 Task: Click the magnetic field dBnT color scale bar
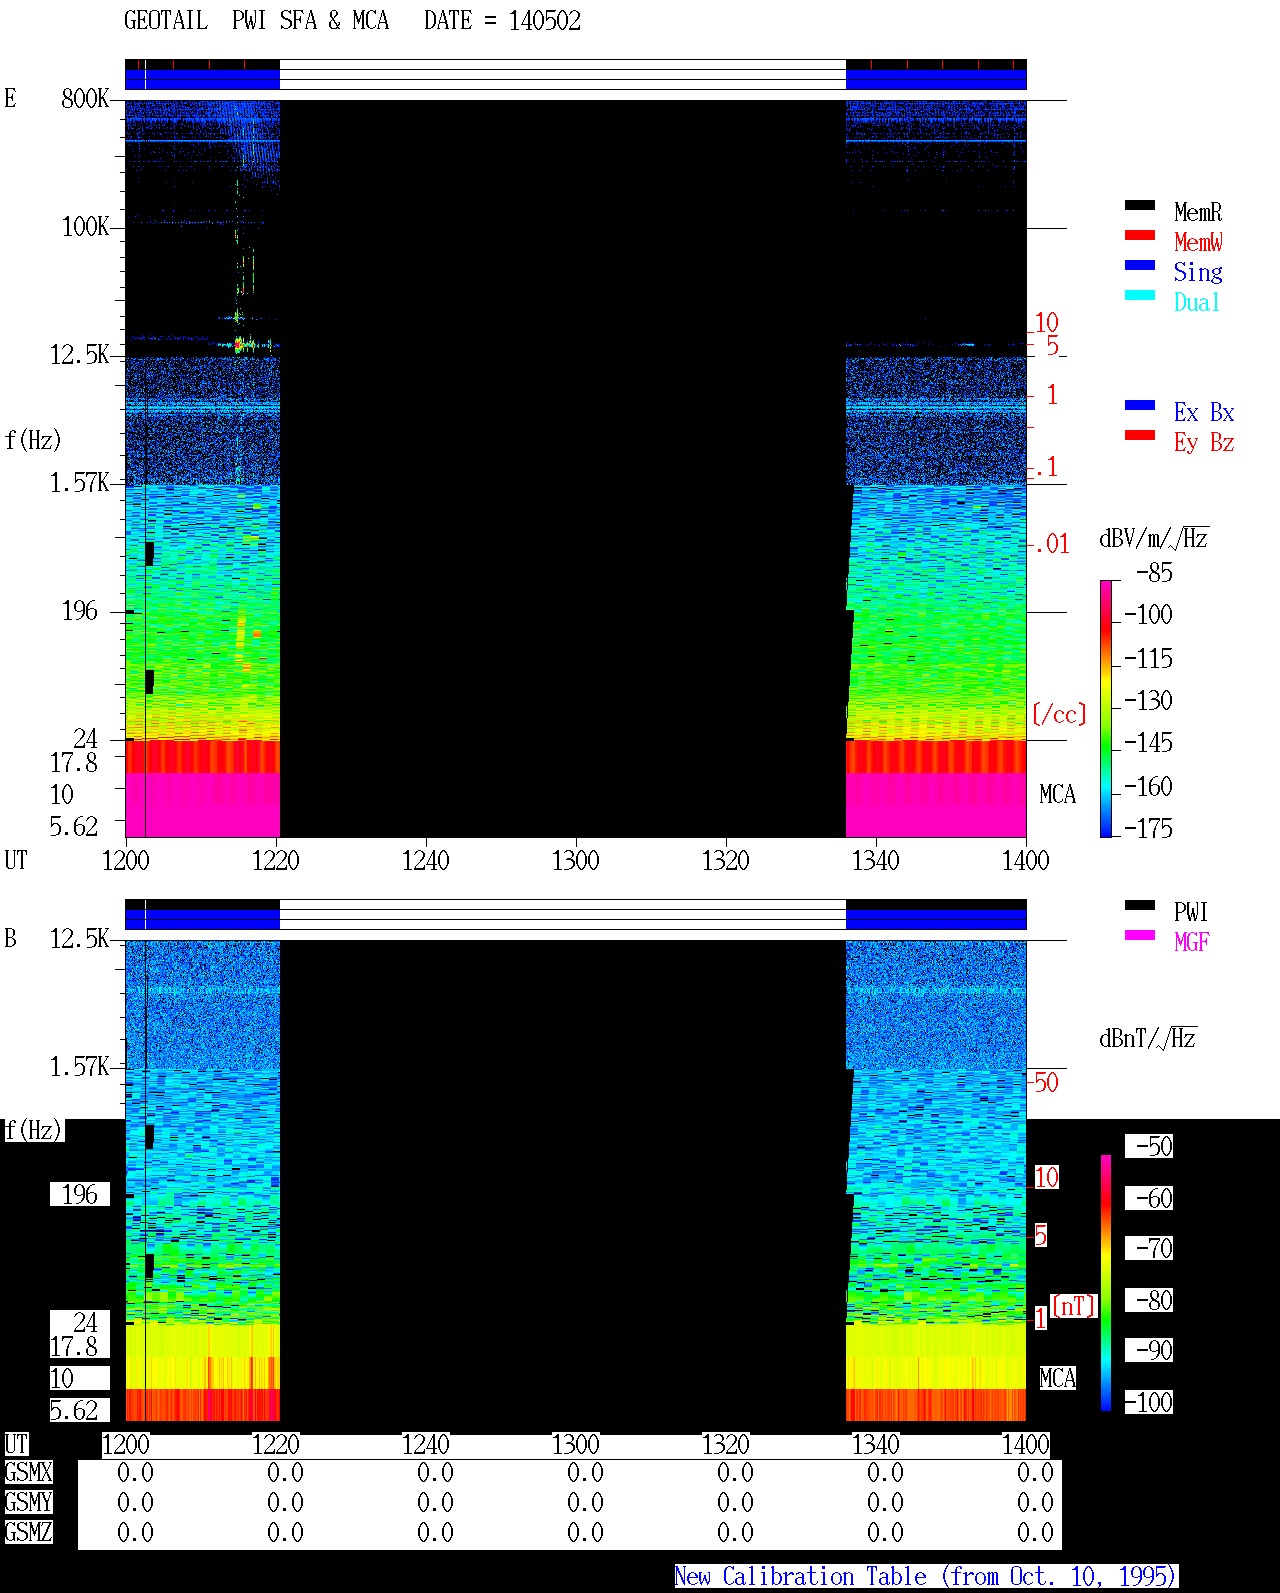tap(1105, 1283)
